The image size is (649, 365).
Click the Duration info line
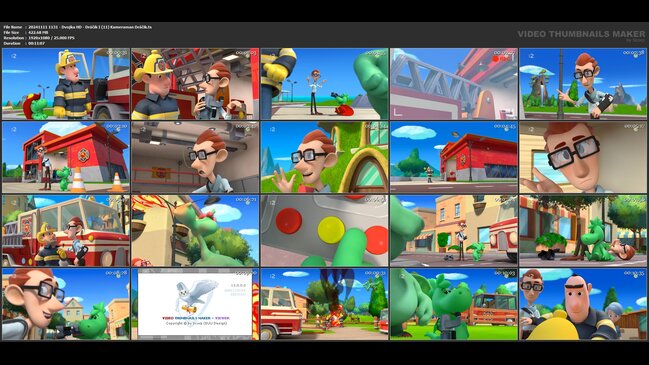pyautogui.click(x=24, y=43)
